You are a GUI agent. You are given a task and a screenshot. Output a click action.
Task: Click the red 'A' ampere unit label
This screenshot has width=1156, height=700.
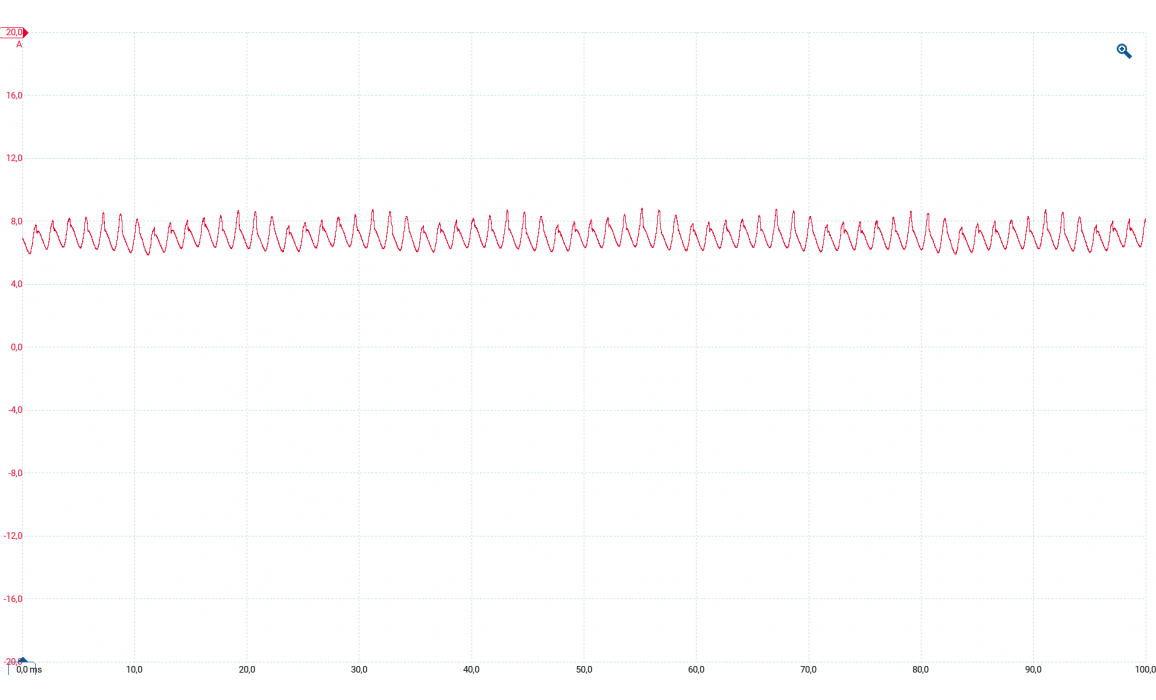19,45
